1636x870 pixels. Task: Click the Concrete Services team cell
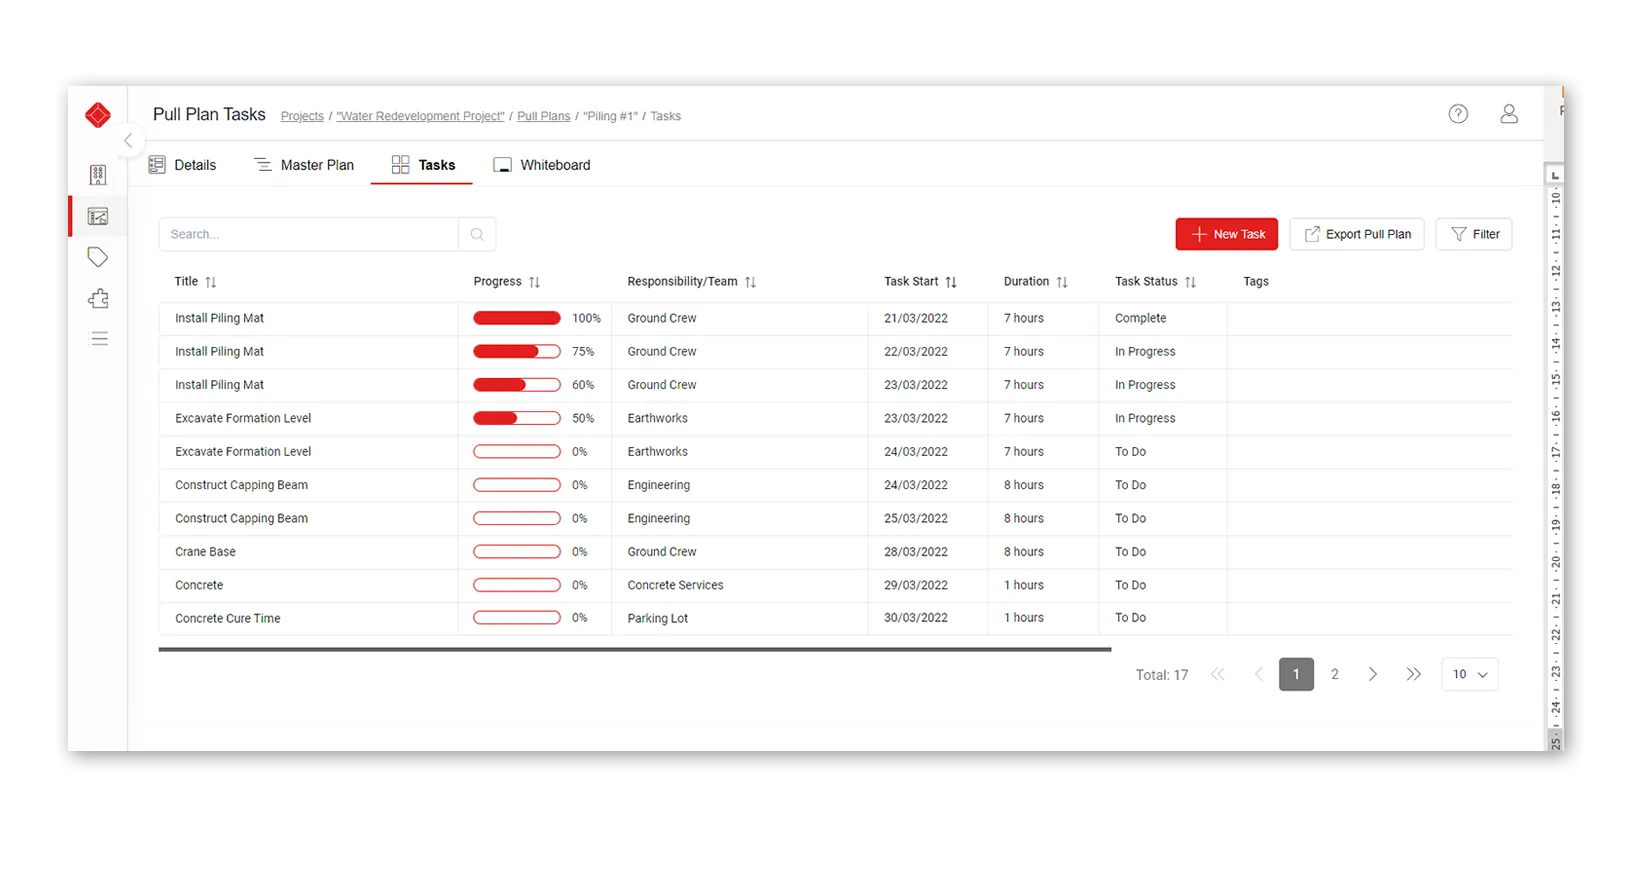tap(675, 585)
